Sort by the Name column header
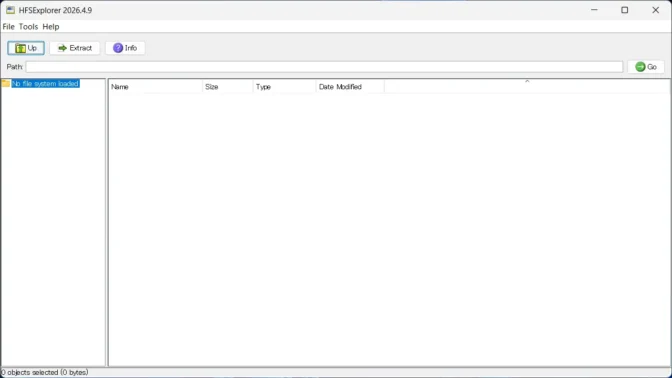672x378 pixels. coord(155,87)
